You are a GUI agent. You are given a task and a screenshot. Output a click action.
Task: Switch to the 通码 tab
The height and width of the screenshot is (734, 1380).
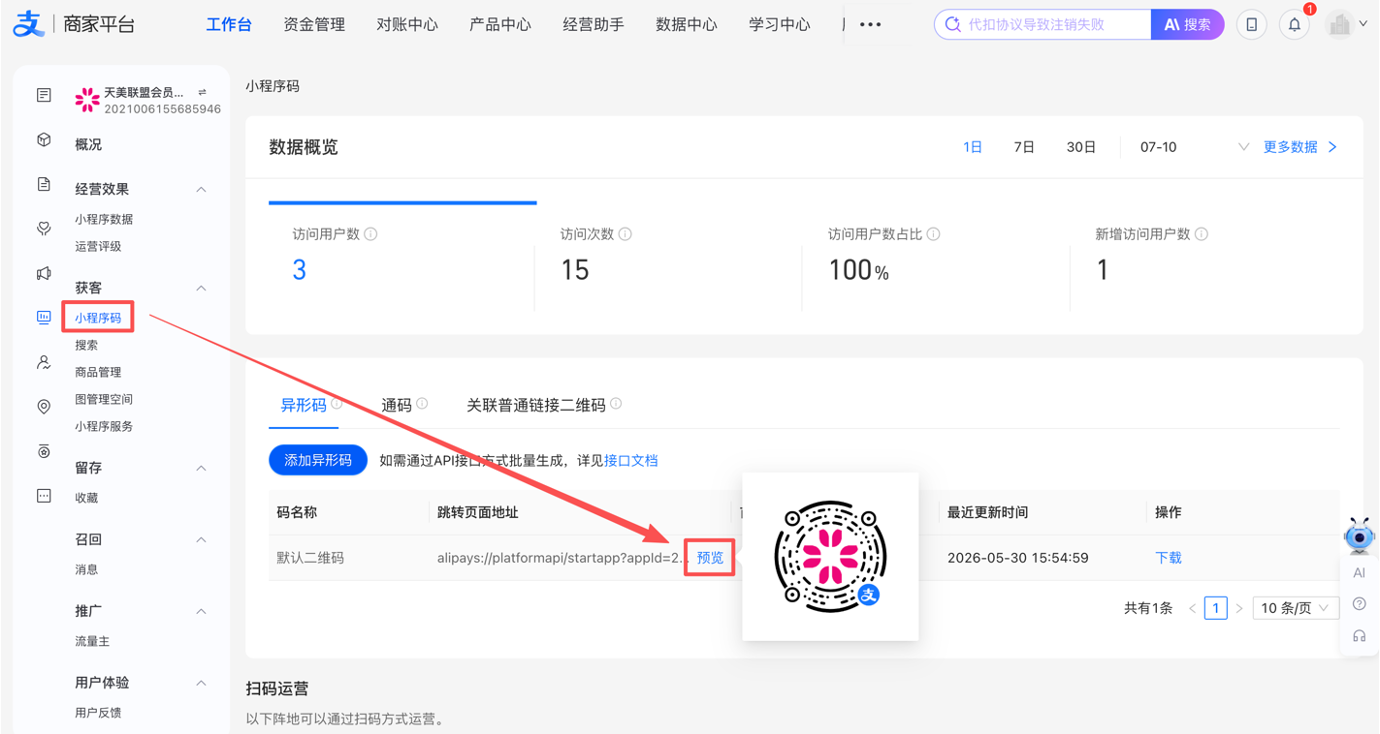(397, 405)
